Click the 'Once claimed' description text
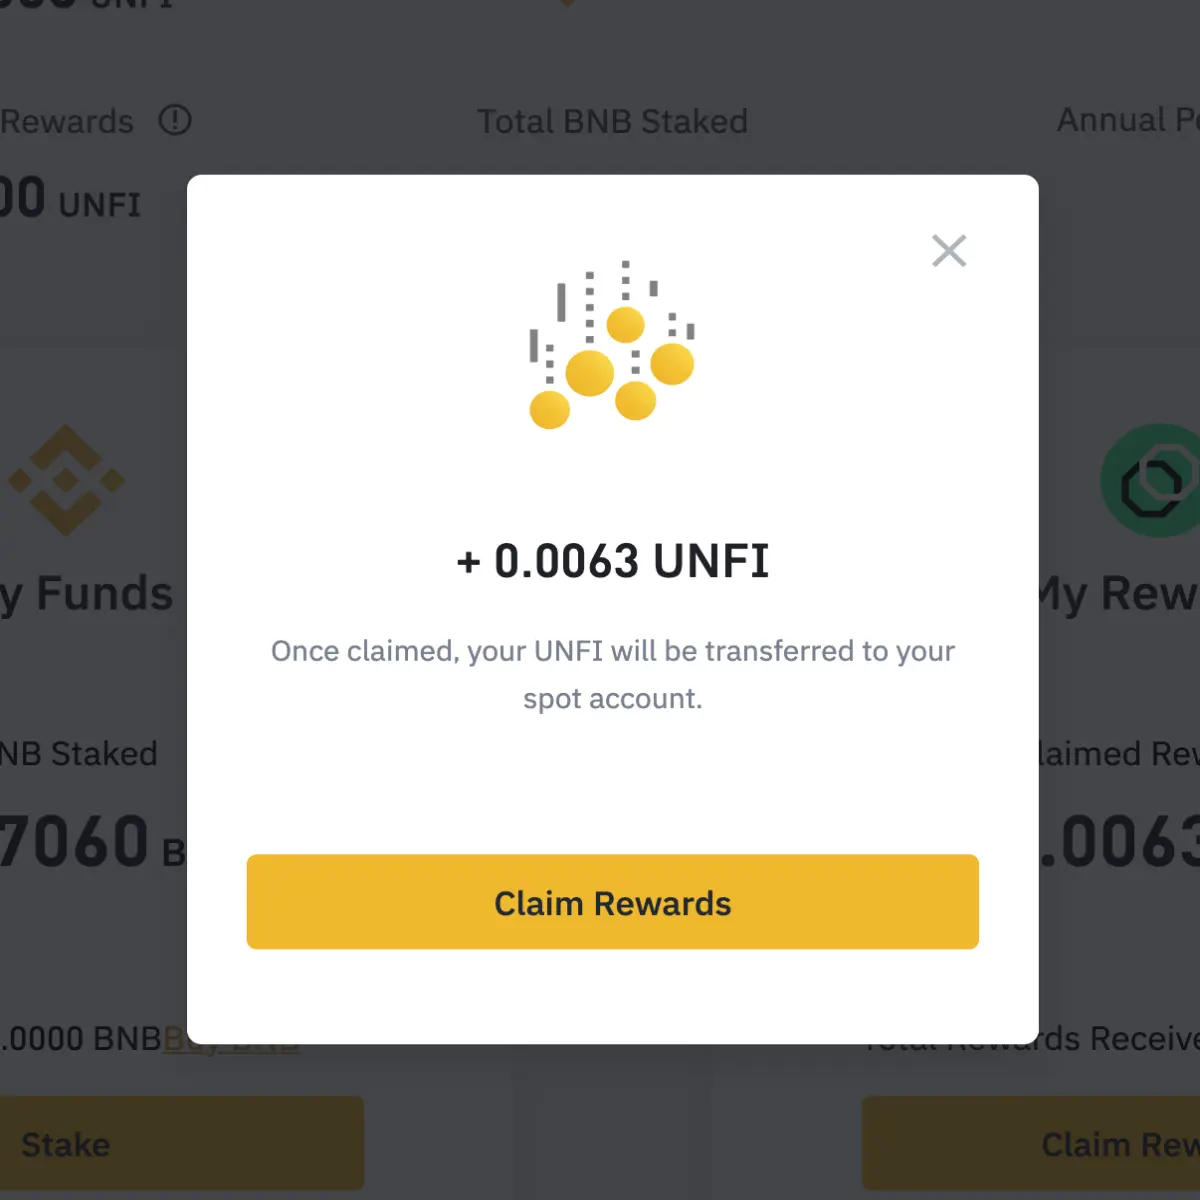This screenshot has width=1200, height=1200. pos(612,674)
